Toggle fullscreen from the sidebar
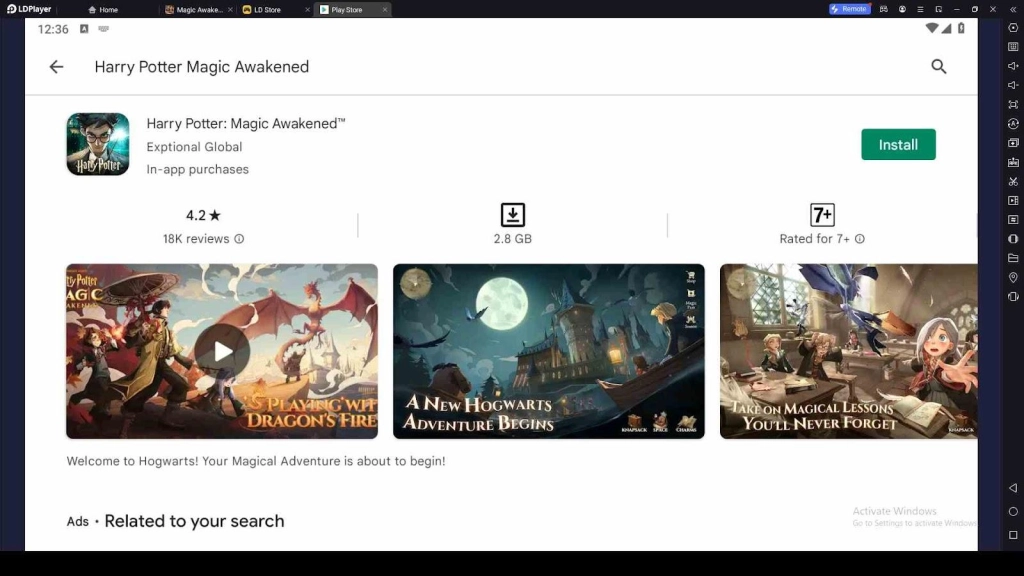The width and height of the screenshot is (1024, 576). tap(1013, 104)
